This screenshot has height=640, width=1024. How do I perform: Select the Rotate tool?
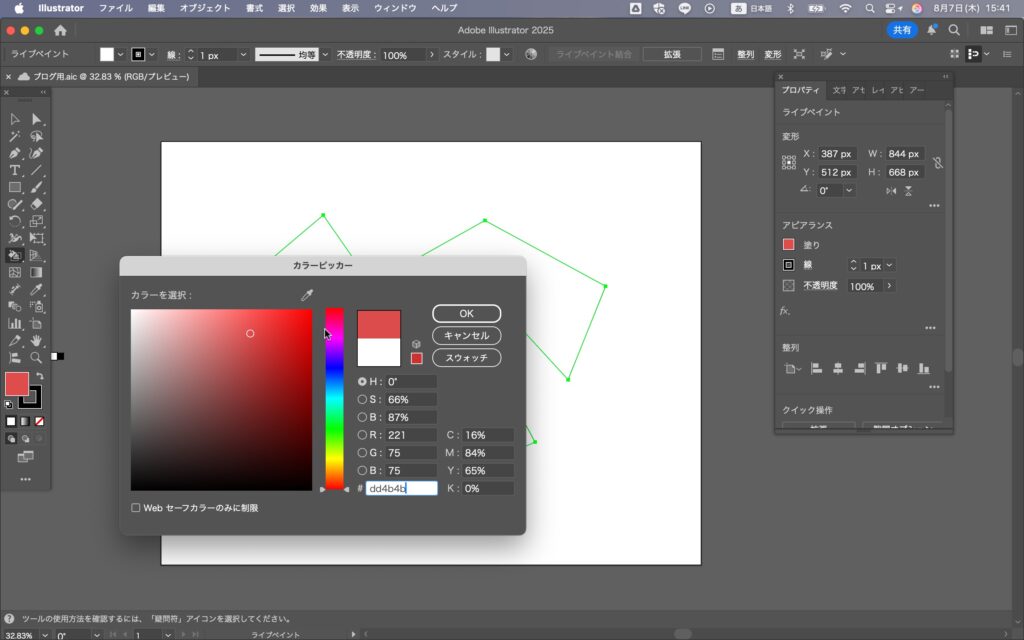(14, 221)
